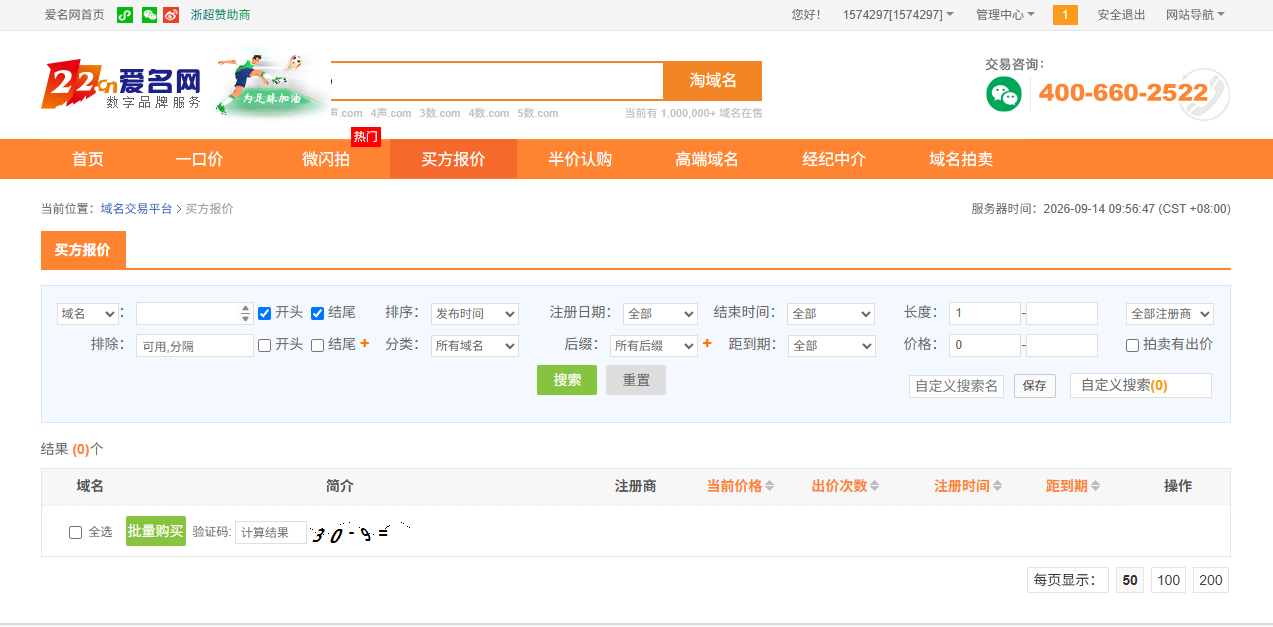Open the Weibo icon in top bar
Image resolution: width=1273 pixels, height=627 pixels.
(171, 15)
